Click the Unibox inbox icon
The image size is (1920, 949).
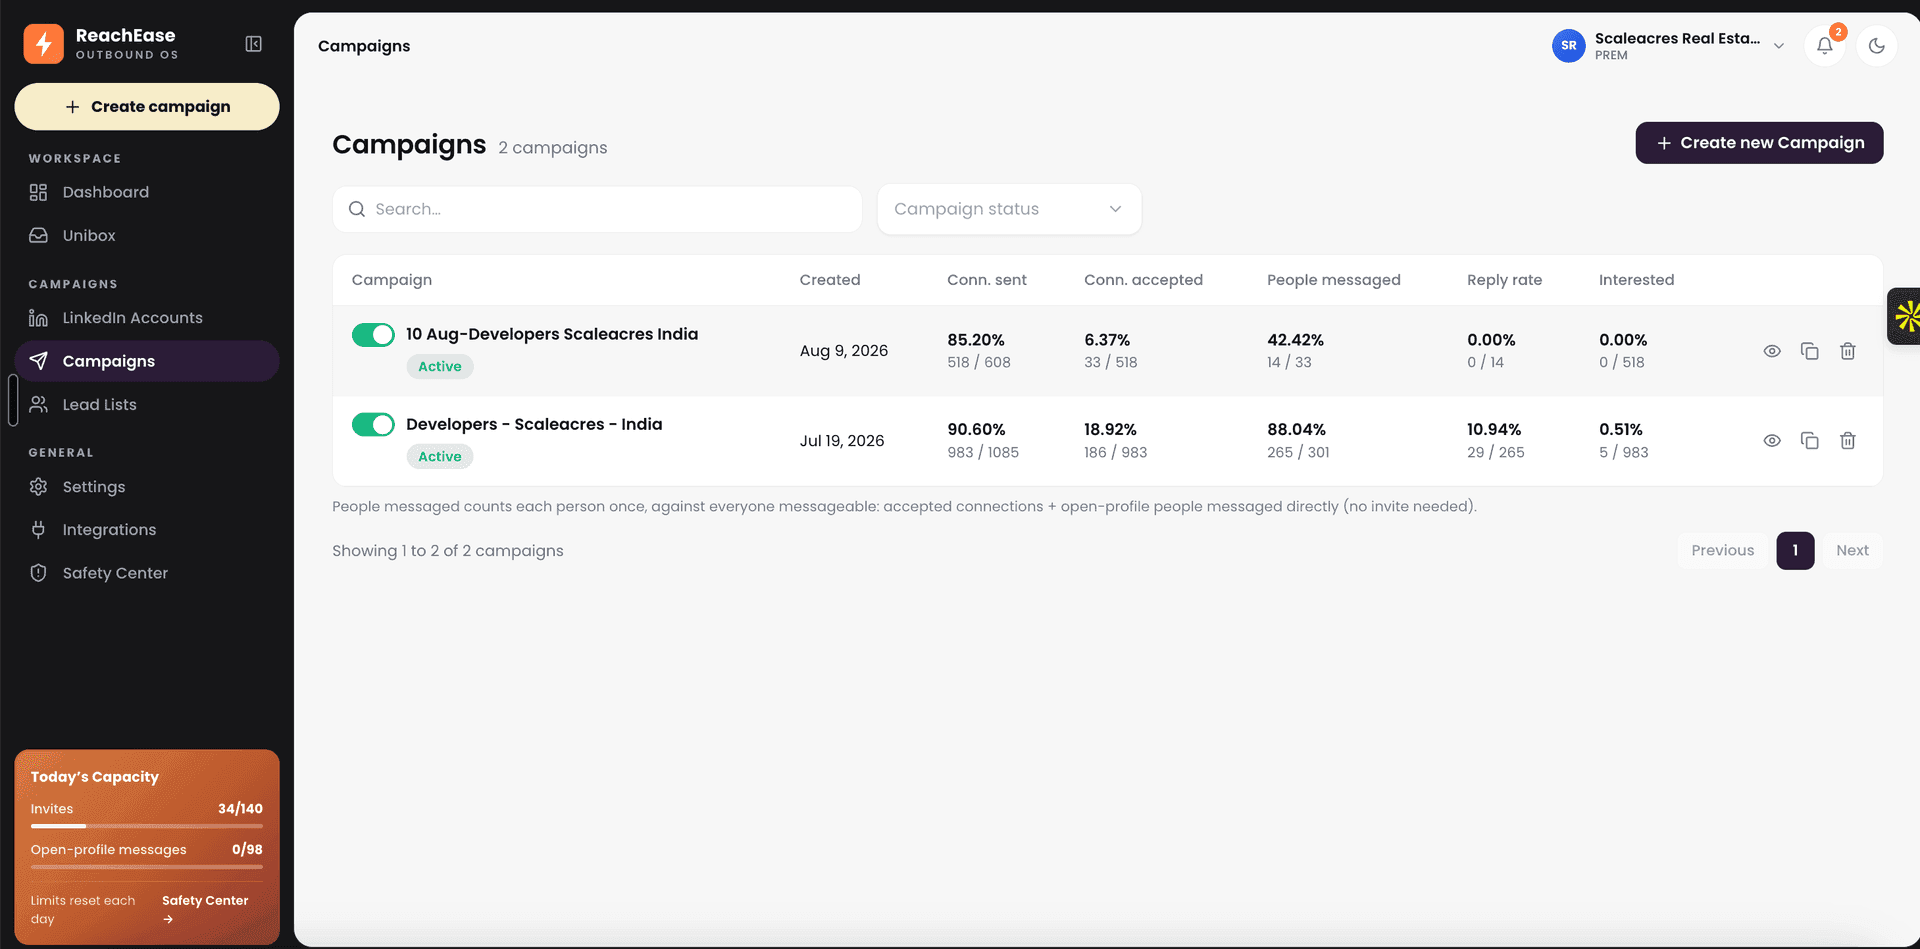[38, 235]
